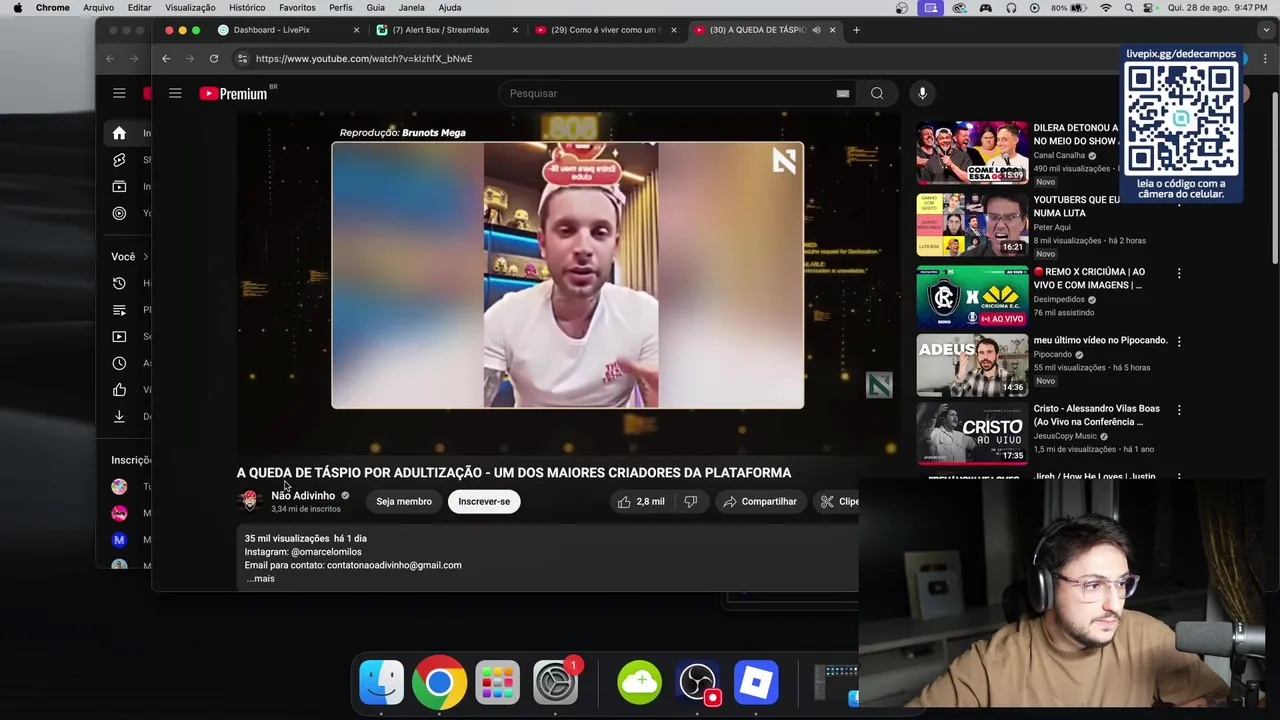Open on-screen keyboard in search box
Viewport: 1280px width, 720px height.
point(843,93)
